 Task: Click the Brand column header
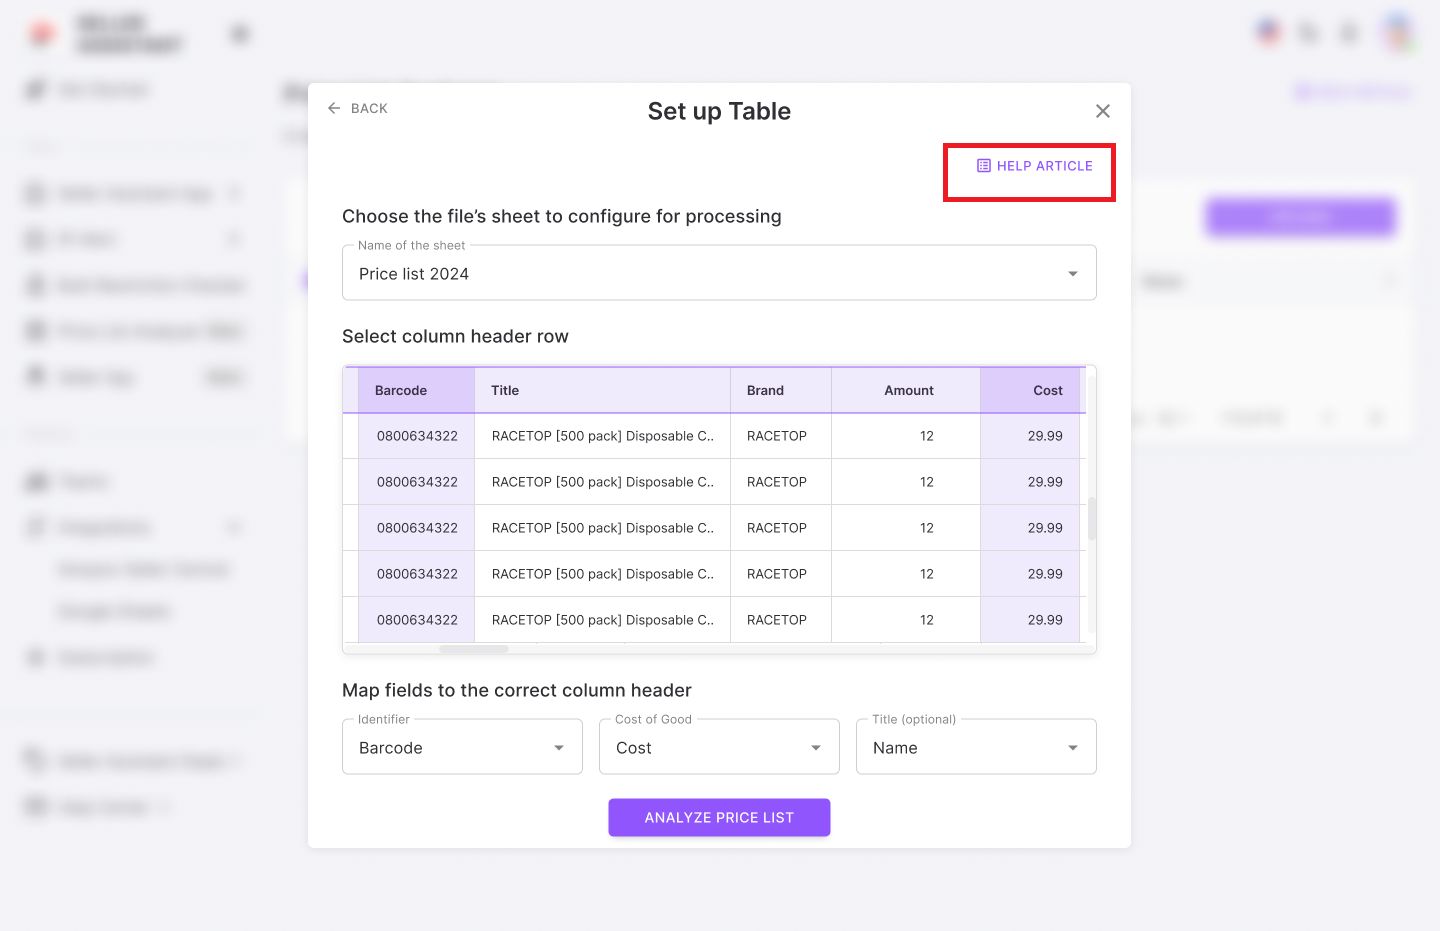coord(765,391)
